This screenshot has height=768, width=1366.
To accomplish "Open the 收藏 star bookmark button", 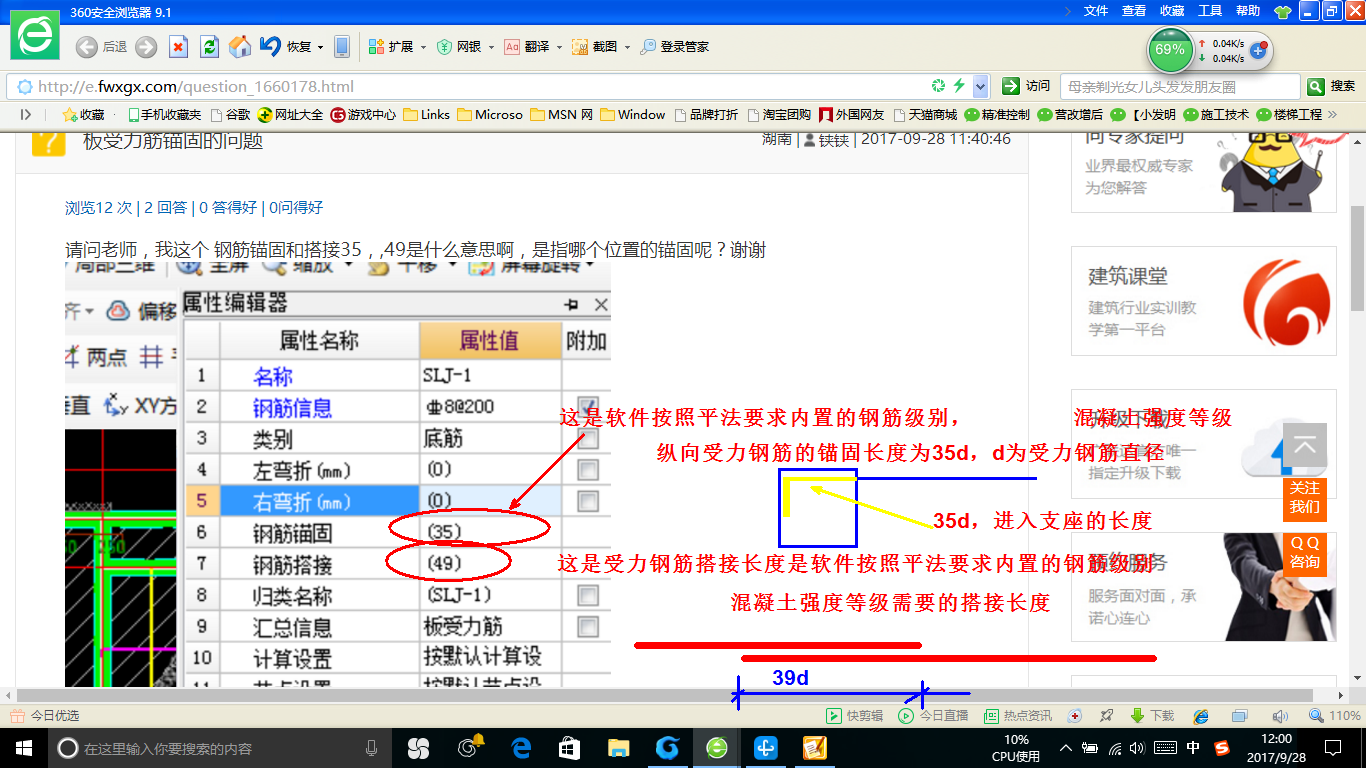I will pyautogui.click(x=83, y=114).
